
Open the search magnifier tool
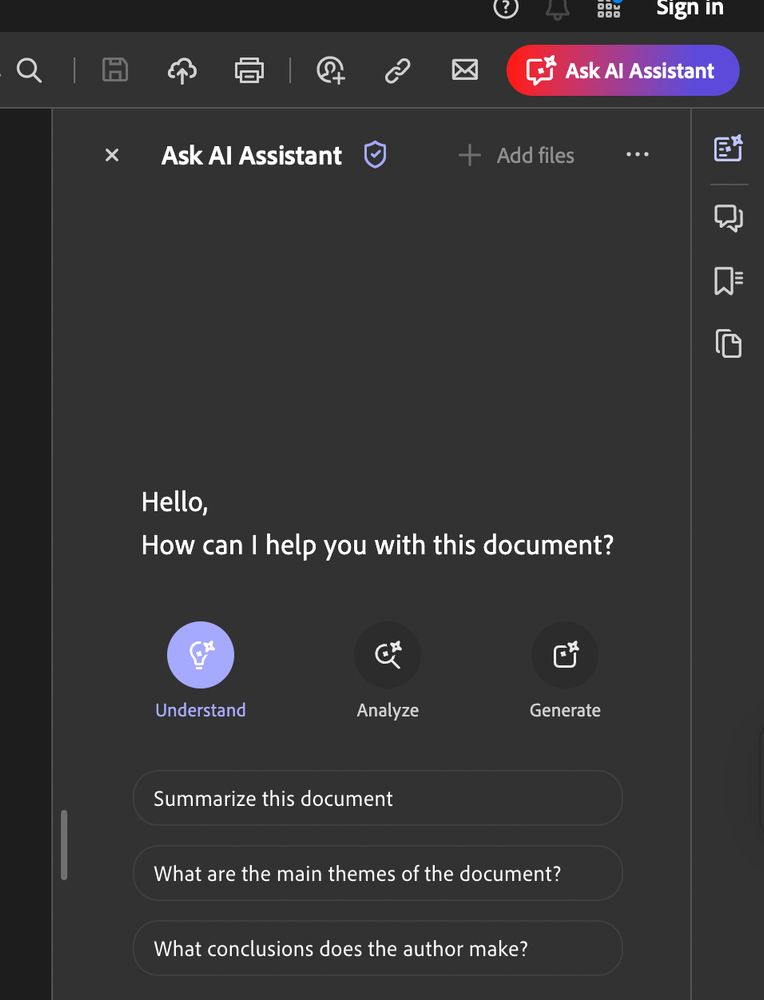(x=29, y=70)
